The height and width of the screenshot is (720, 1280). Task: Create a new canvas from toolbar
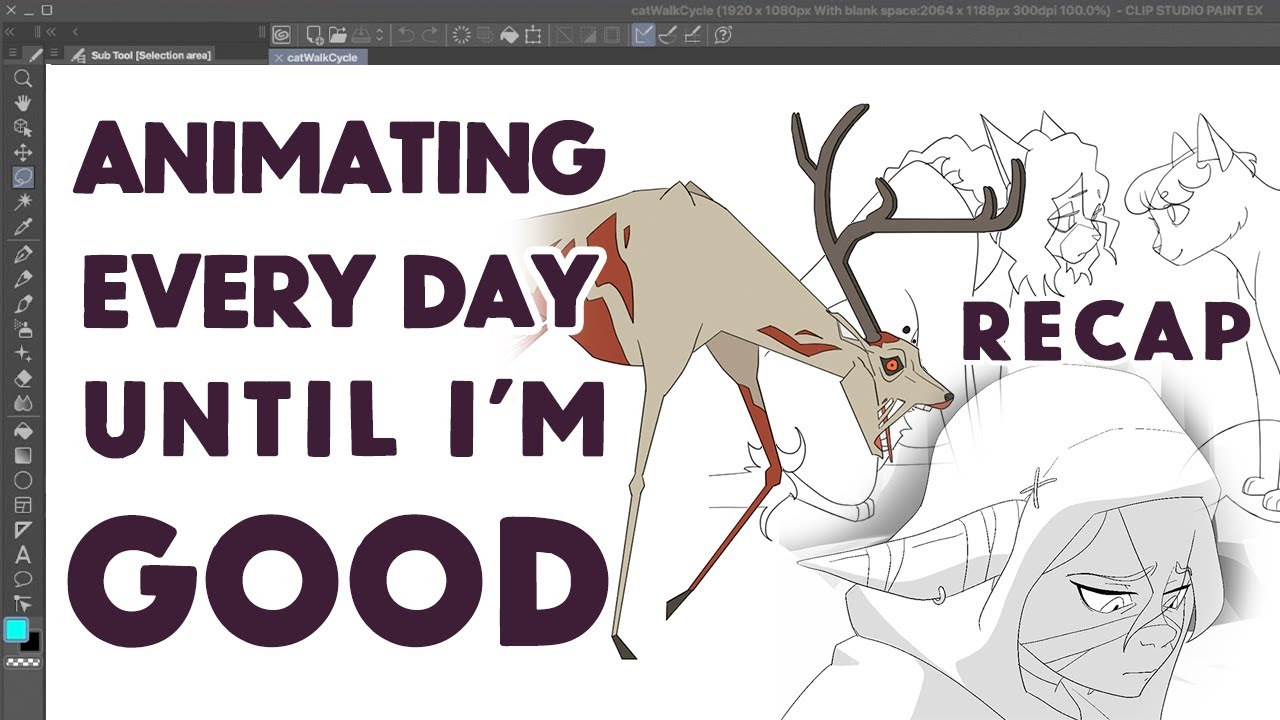coord(314,35)
